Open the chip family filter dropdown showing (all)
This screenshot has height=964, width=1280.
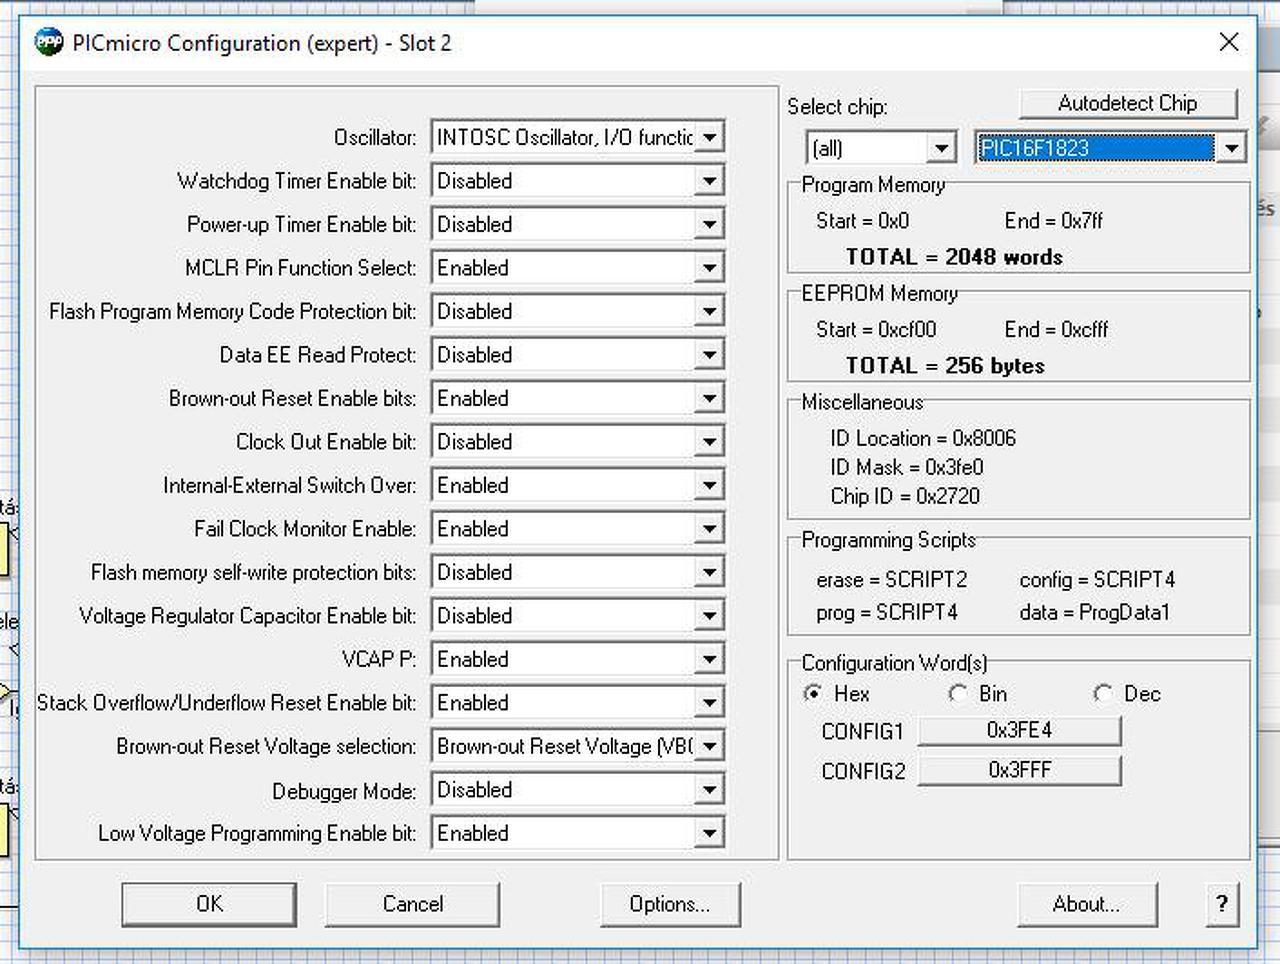pos(881,148)
